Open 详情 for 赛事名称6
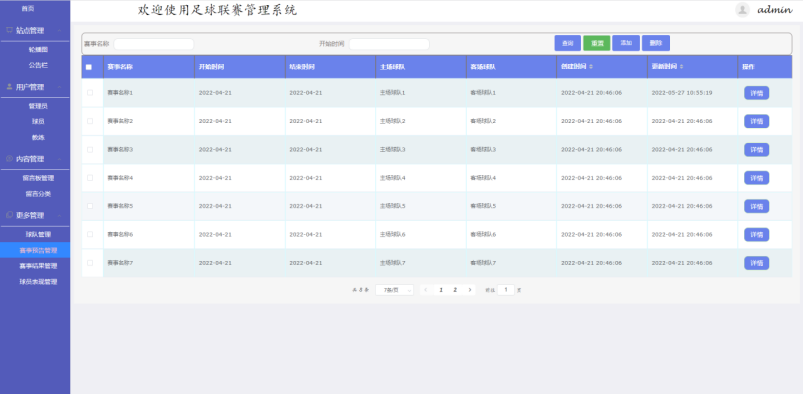803x394 pixels. click(756, 235)
